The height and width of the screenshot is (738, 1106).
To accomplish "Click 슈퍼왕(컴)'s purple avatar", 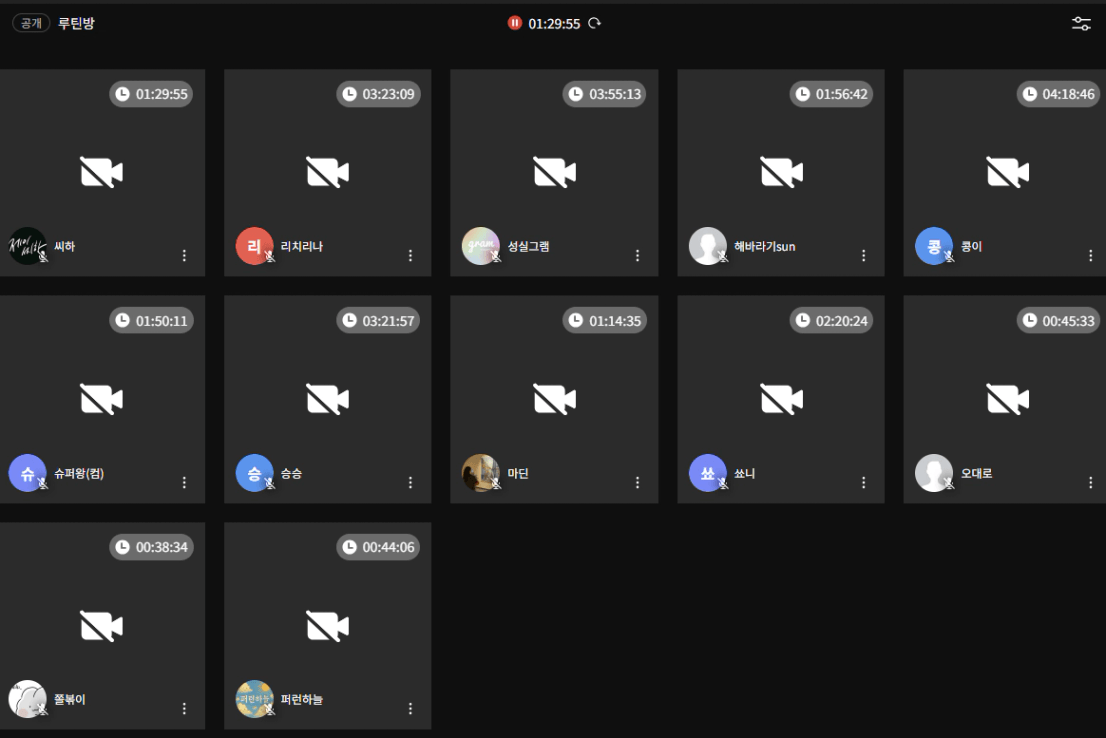I will click(x=28, y=473).
